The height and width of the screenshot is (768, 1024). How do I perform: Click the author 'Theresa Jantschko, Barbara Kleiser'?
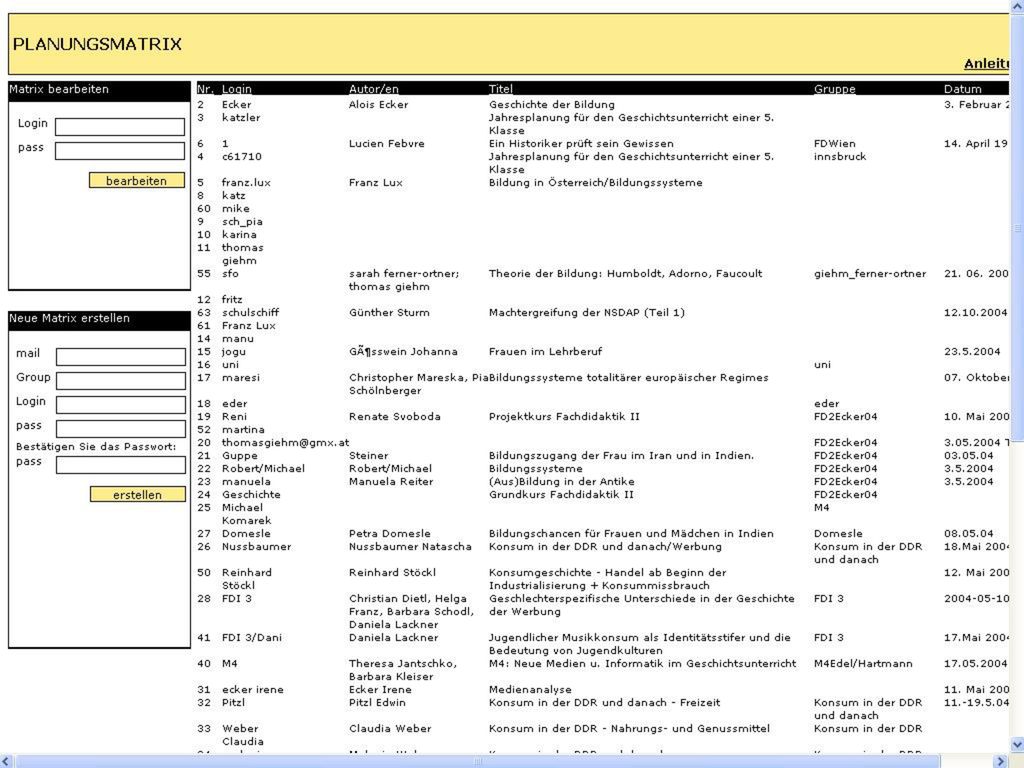tap(403, 671)
